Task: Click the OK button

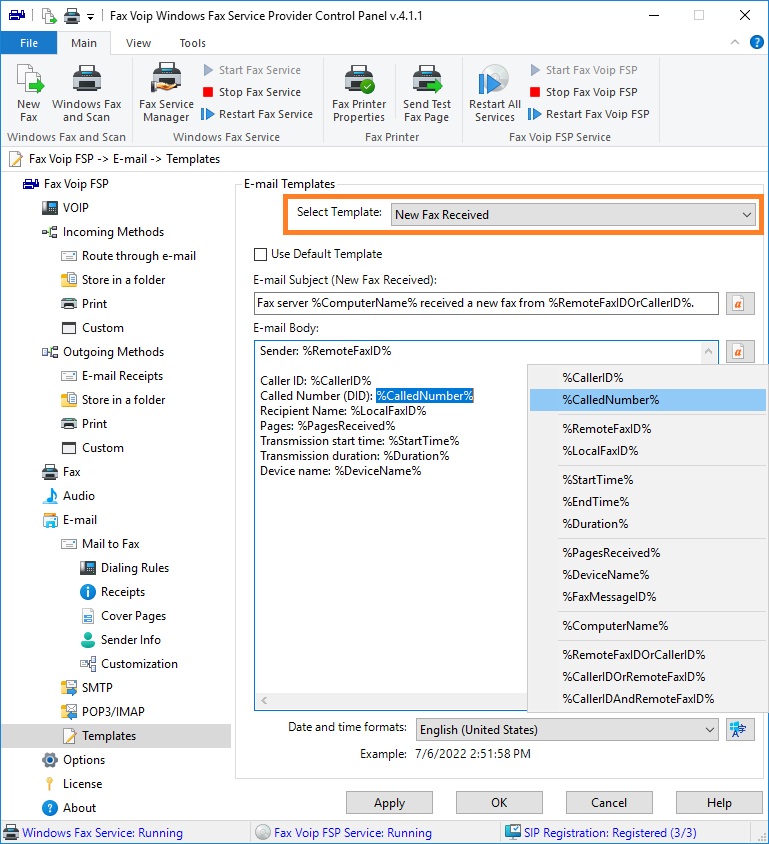Action: (x=499, y=803)
